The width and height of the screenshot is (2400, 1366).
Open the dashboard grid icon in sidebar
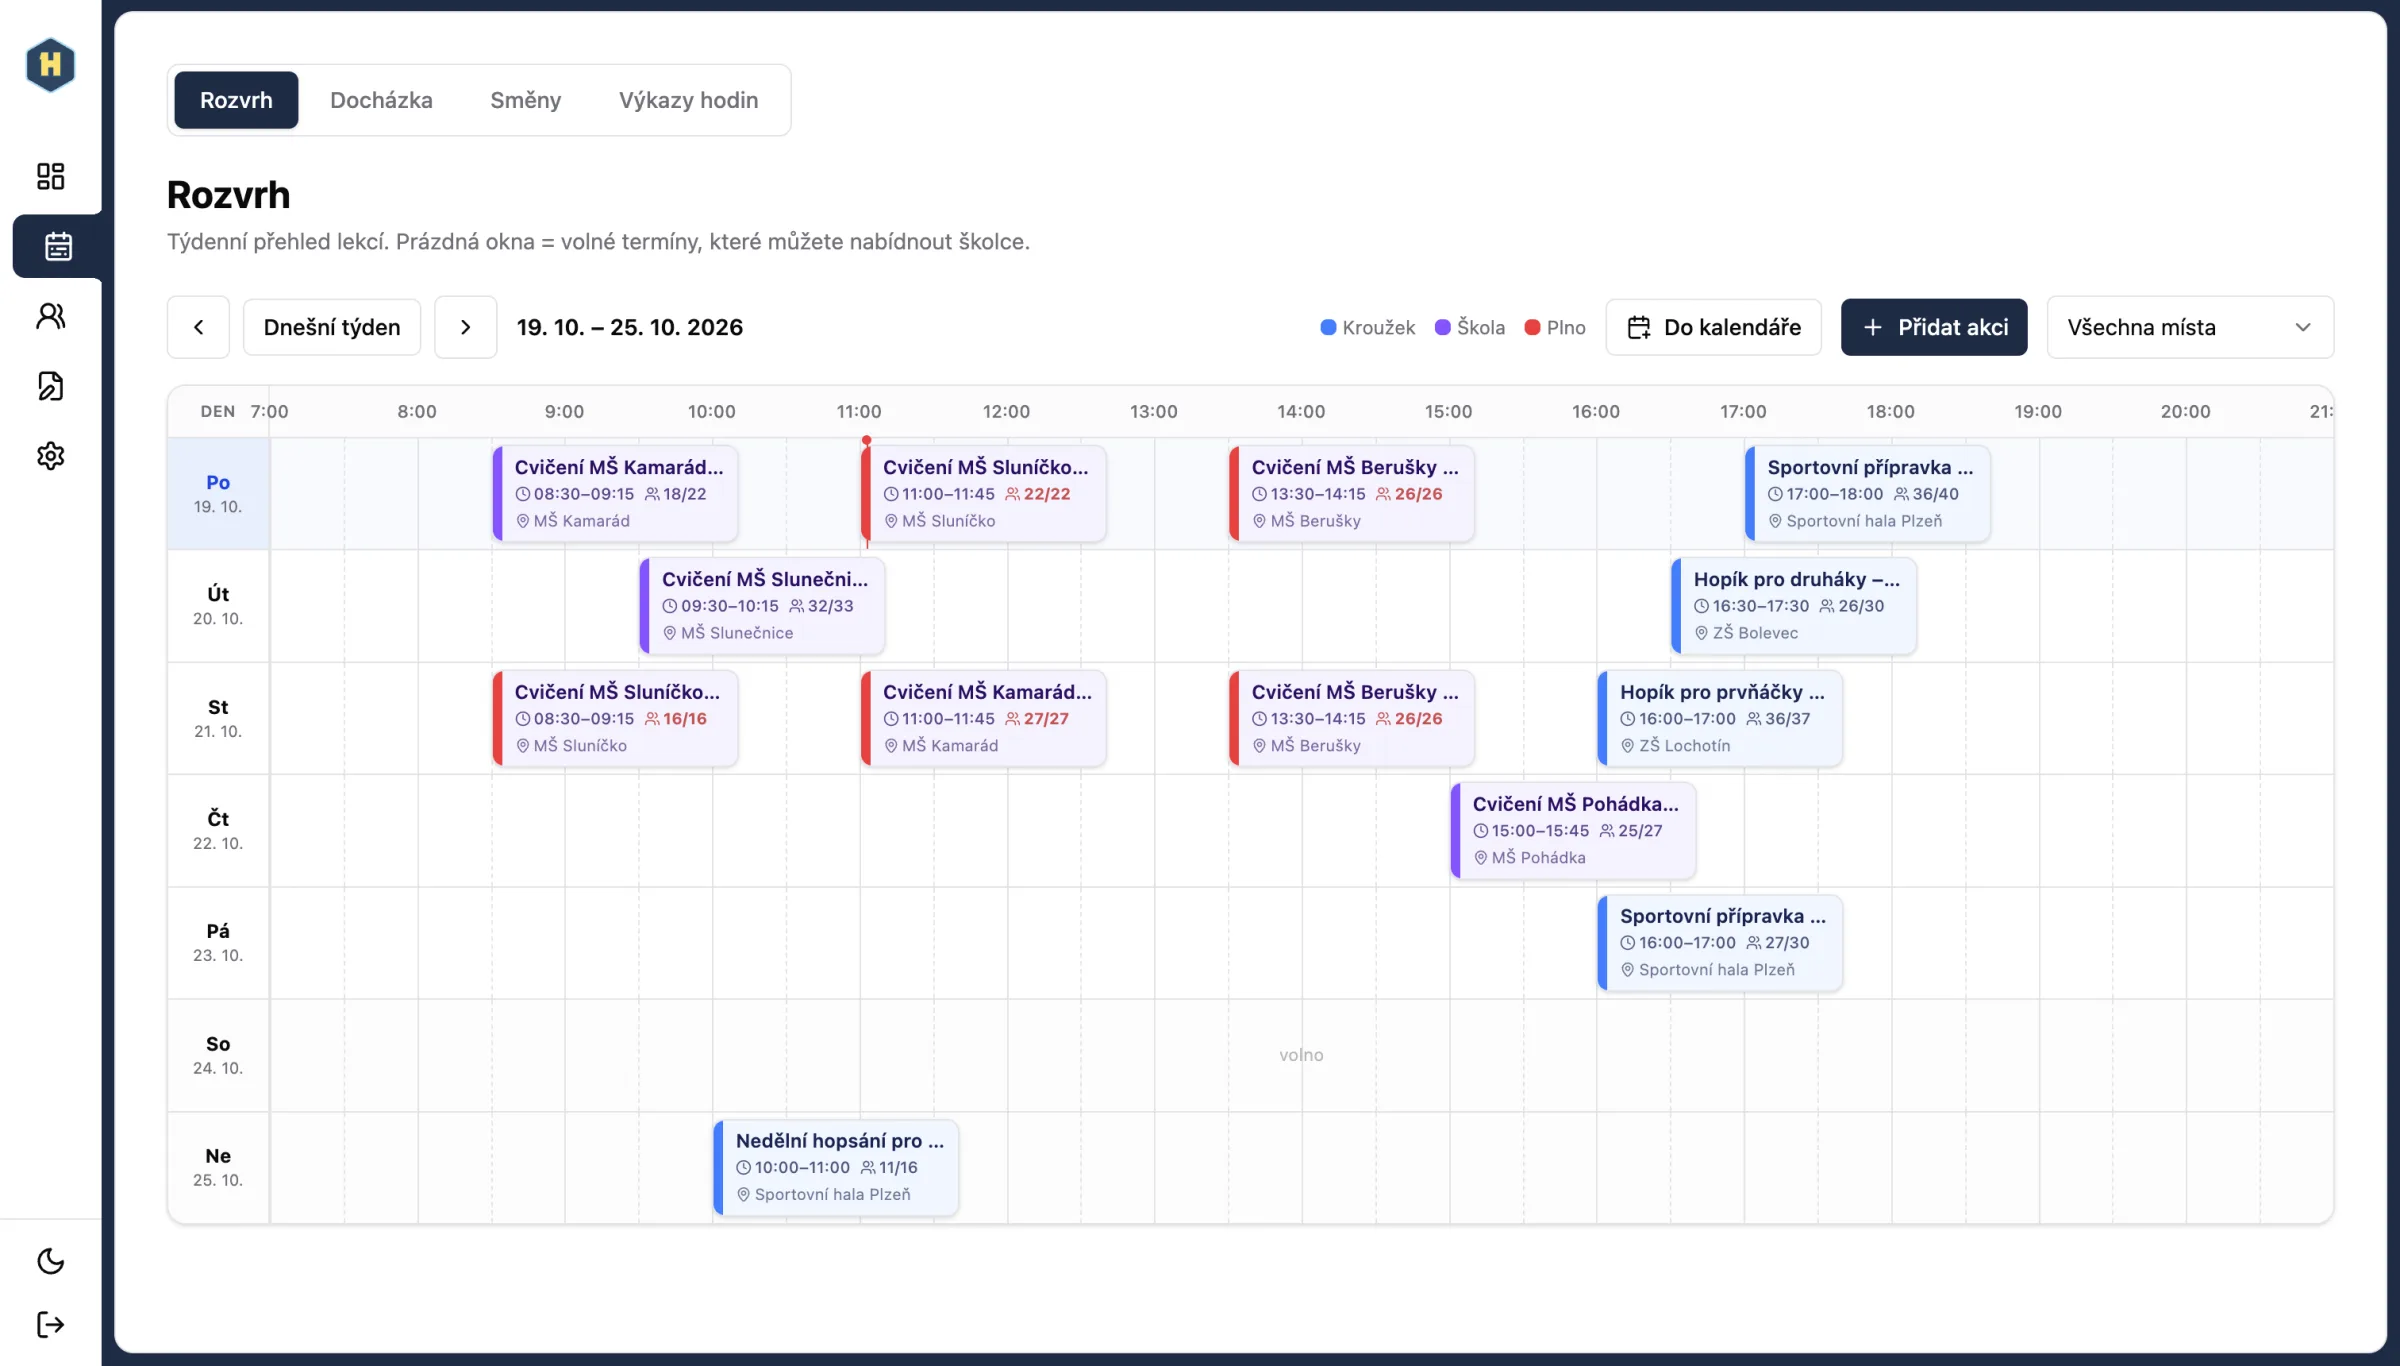click(x=50, y=176)
